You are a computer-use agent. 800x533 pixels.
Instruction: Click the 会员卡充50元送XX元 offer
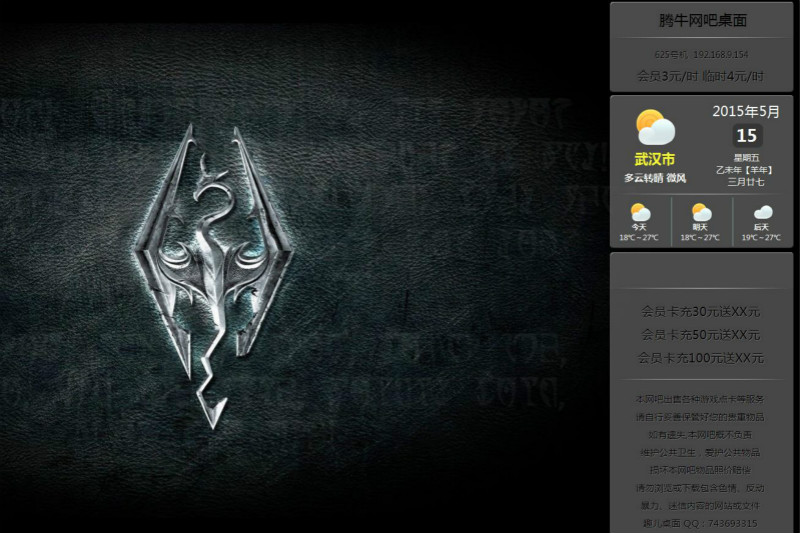coord(701,334)
